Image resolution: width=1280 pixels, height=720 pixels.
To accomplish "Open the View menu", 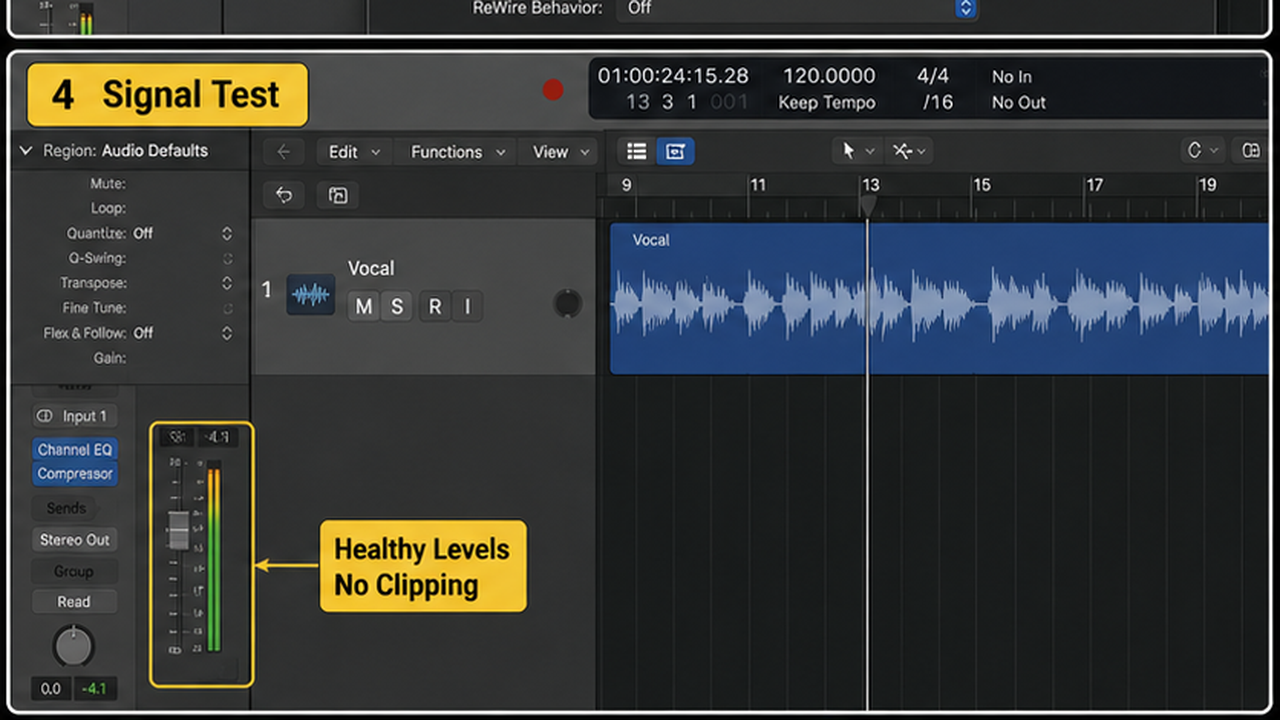I will 560,152.
